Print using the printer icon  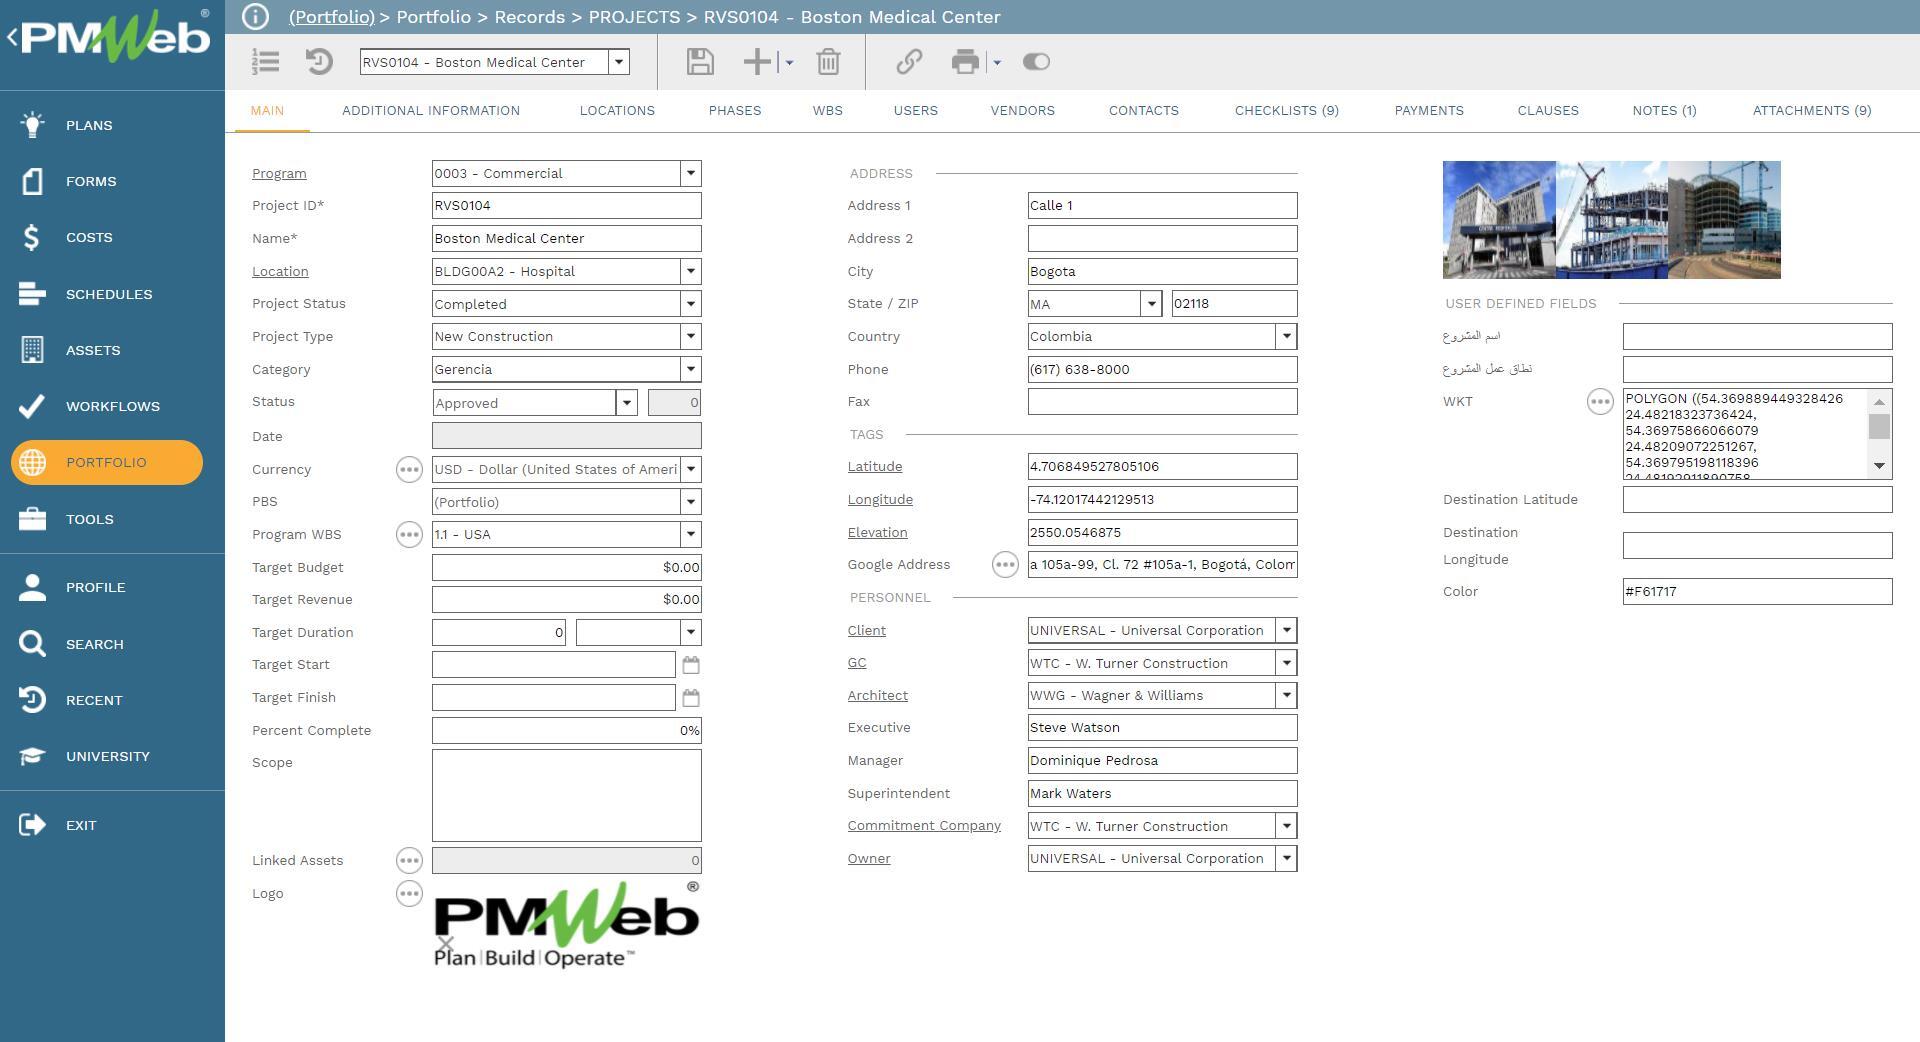coord(965,62)
